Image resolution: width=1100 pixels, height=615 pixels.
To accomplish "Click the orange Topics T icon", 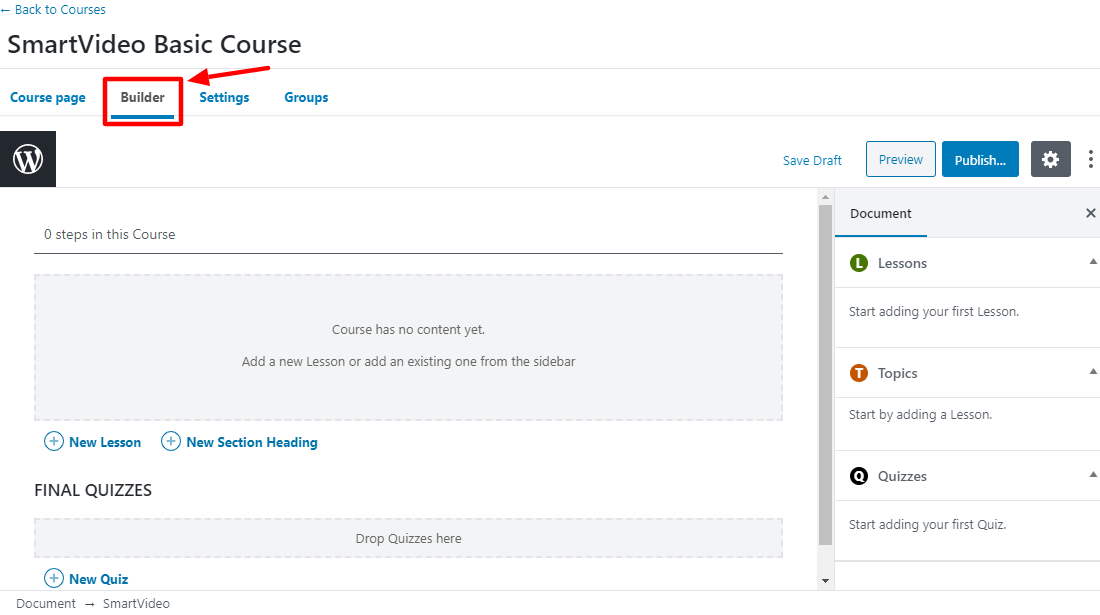I will click(x=859, y=373).
